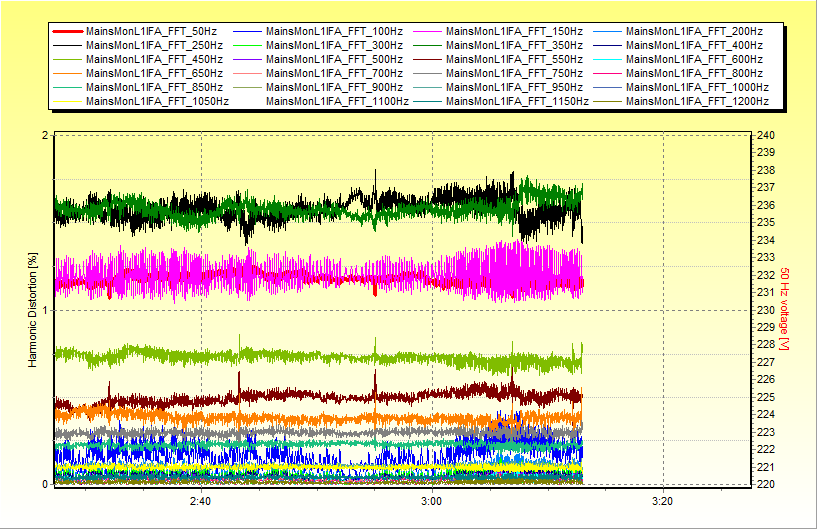Click the light green trace in the plot
This screenshot has width=817, height=529.
click(300, 355)
